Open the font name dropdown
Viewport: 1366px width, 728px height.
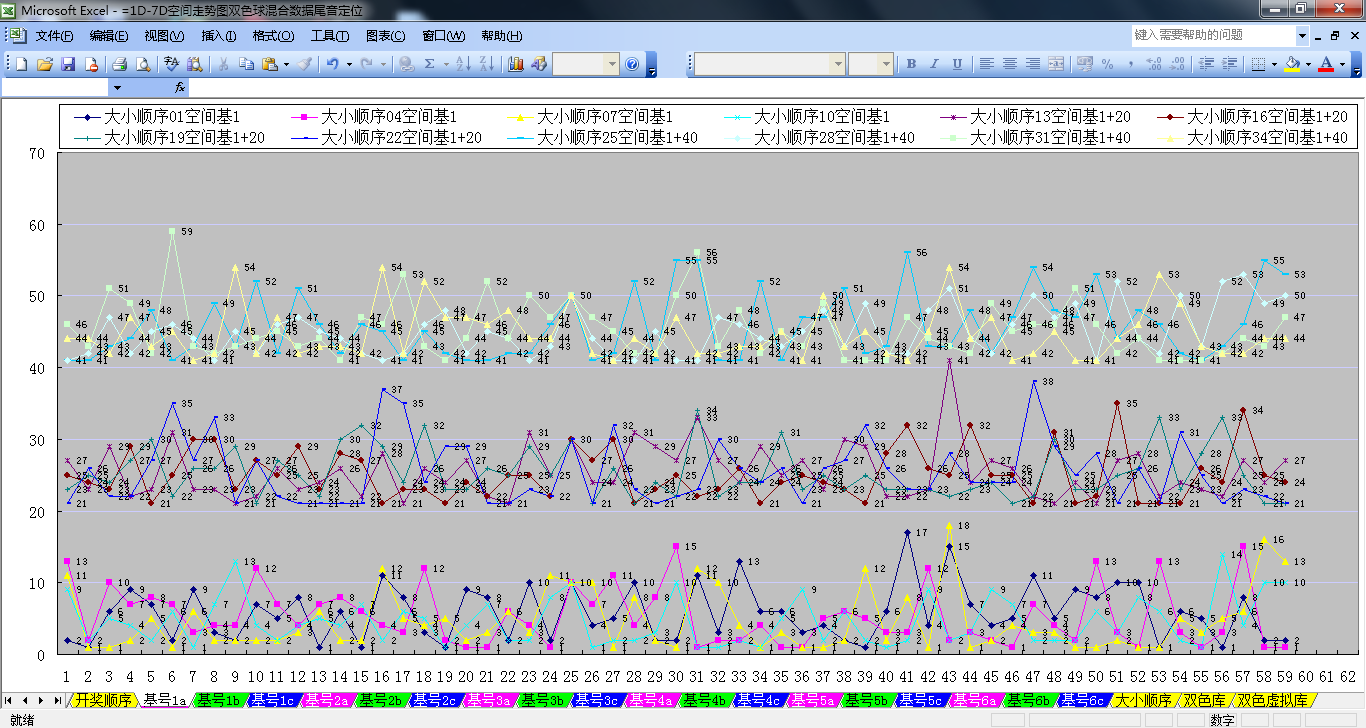tap(838, 64)
